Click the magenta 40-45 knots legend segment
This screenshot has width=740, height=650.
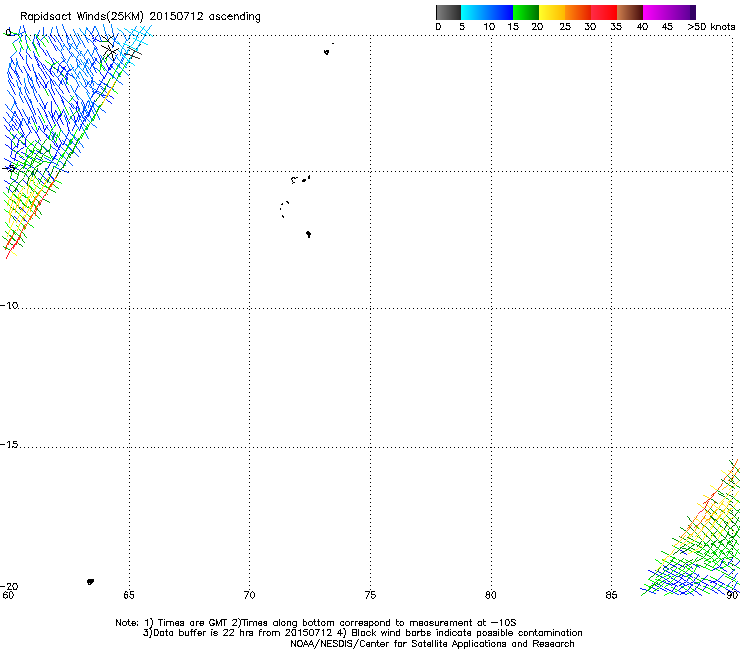[x=656, y=12]
